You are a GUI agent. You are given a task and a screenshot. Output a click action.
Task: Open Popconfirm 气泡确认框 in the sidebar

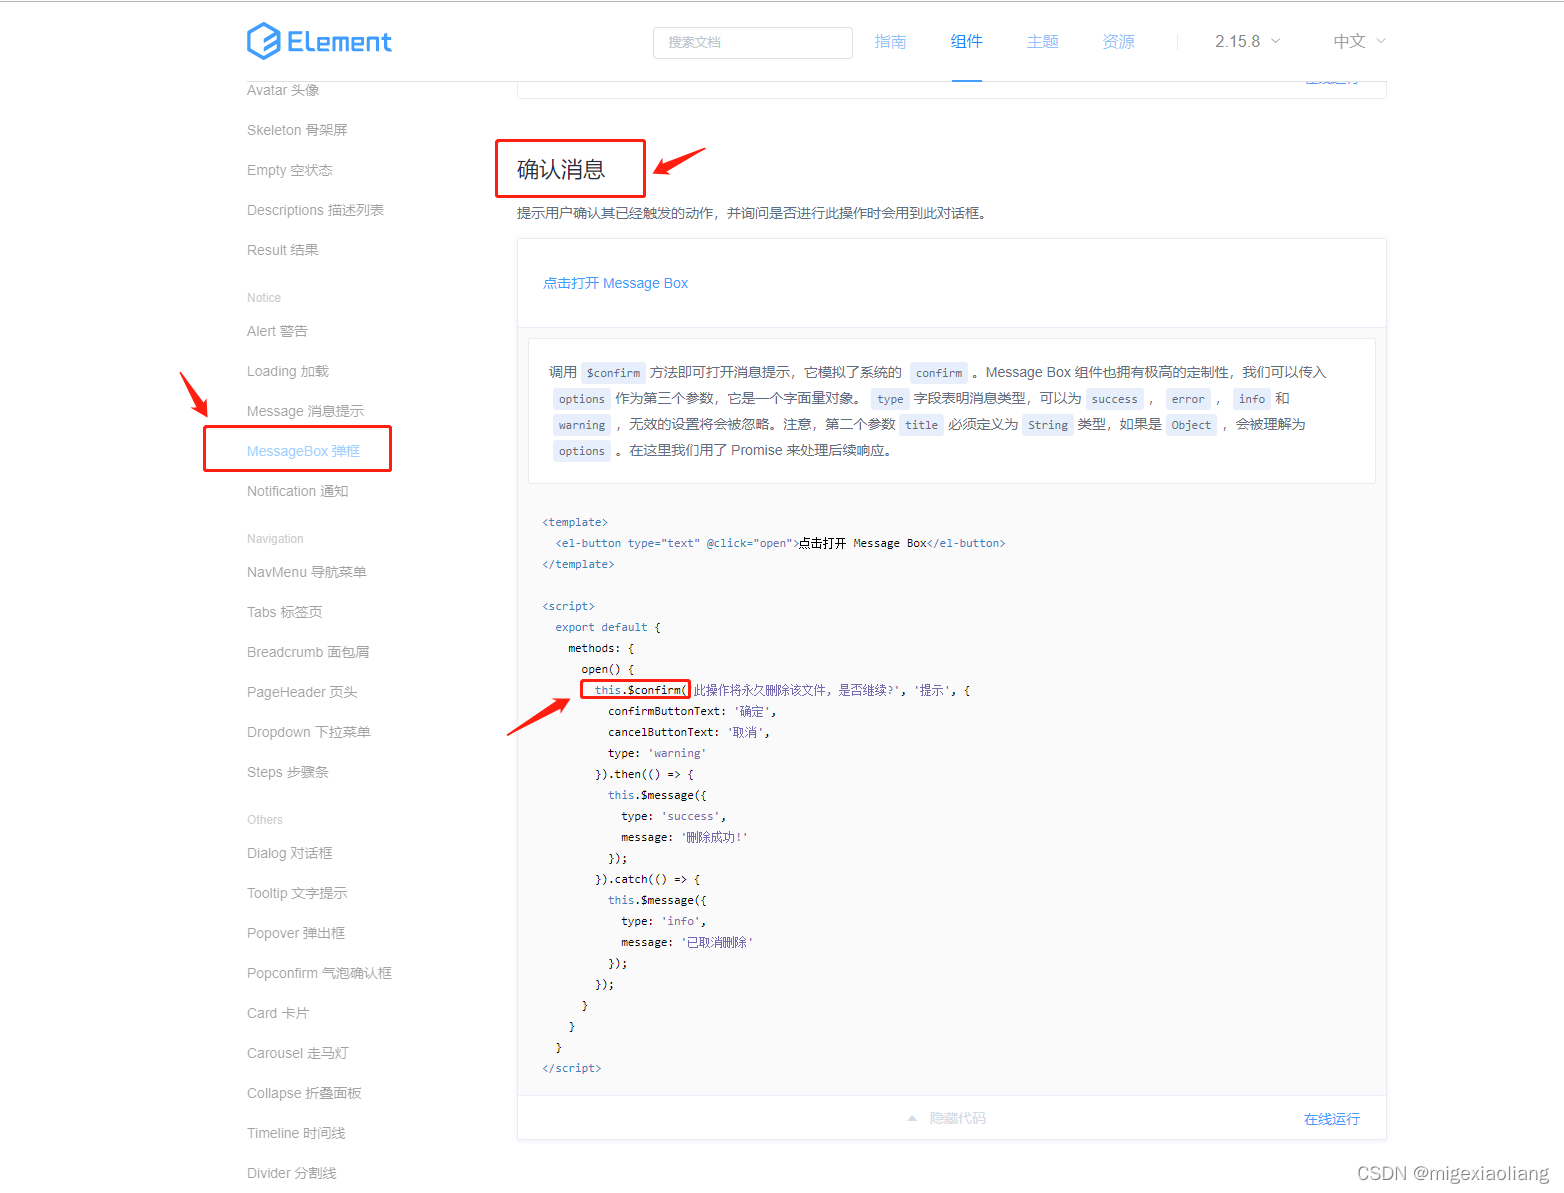(319, 973)
